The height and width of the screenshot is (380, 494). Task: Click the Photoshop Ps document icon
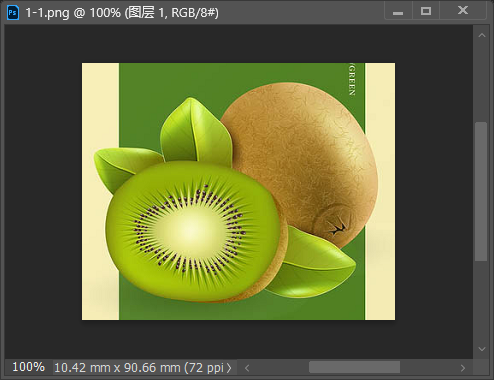tap(13, 13)
